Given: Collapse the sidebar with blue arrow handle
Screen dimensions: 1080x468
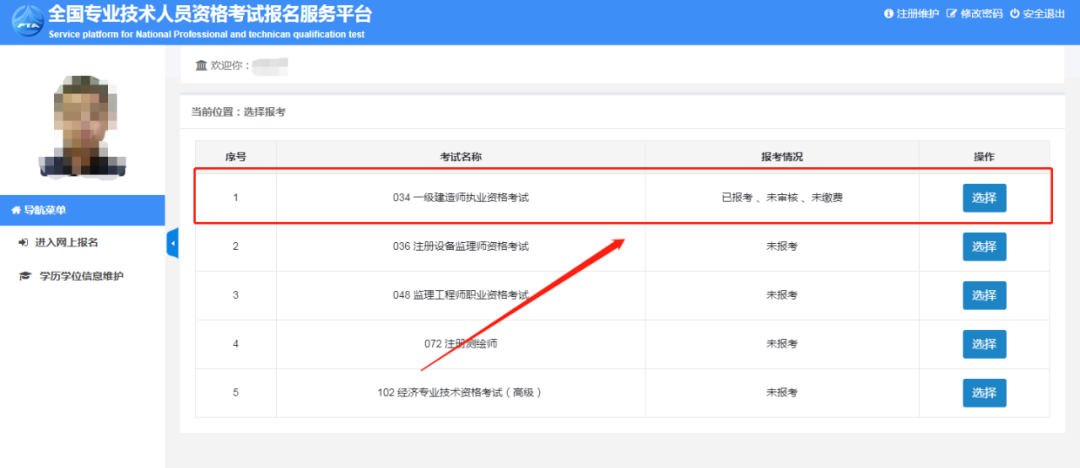Looking at the screenshot, I should tap(171, 243).
